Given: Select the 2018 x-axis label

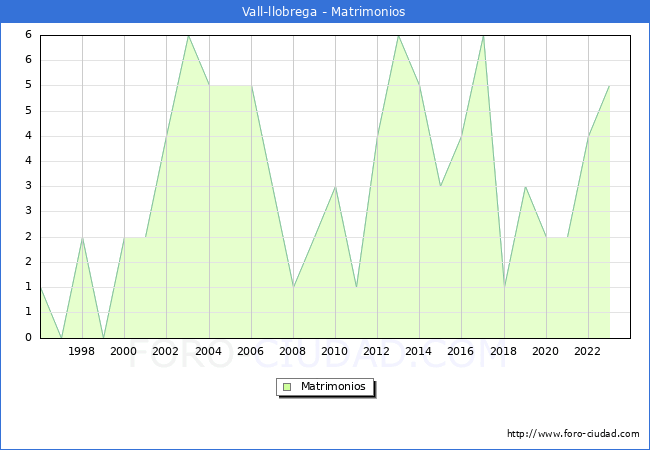Looking at the screenshot, I should [x=503, y=351].
